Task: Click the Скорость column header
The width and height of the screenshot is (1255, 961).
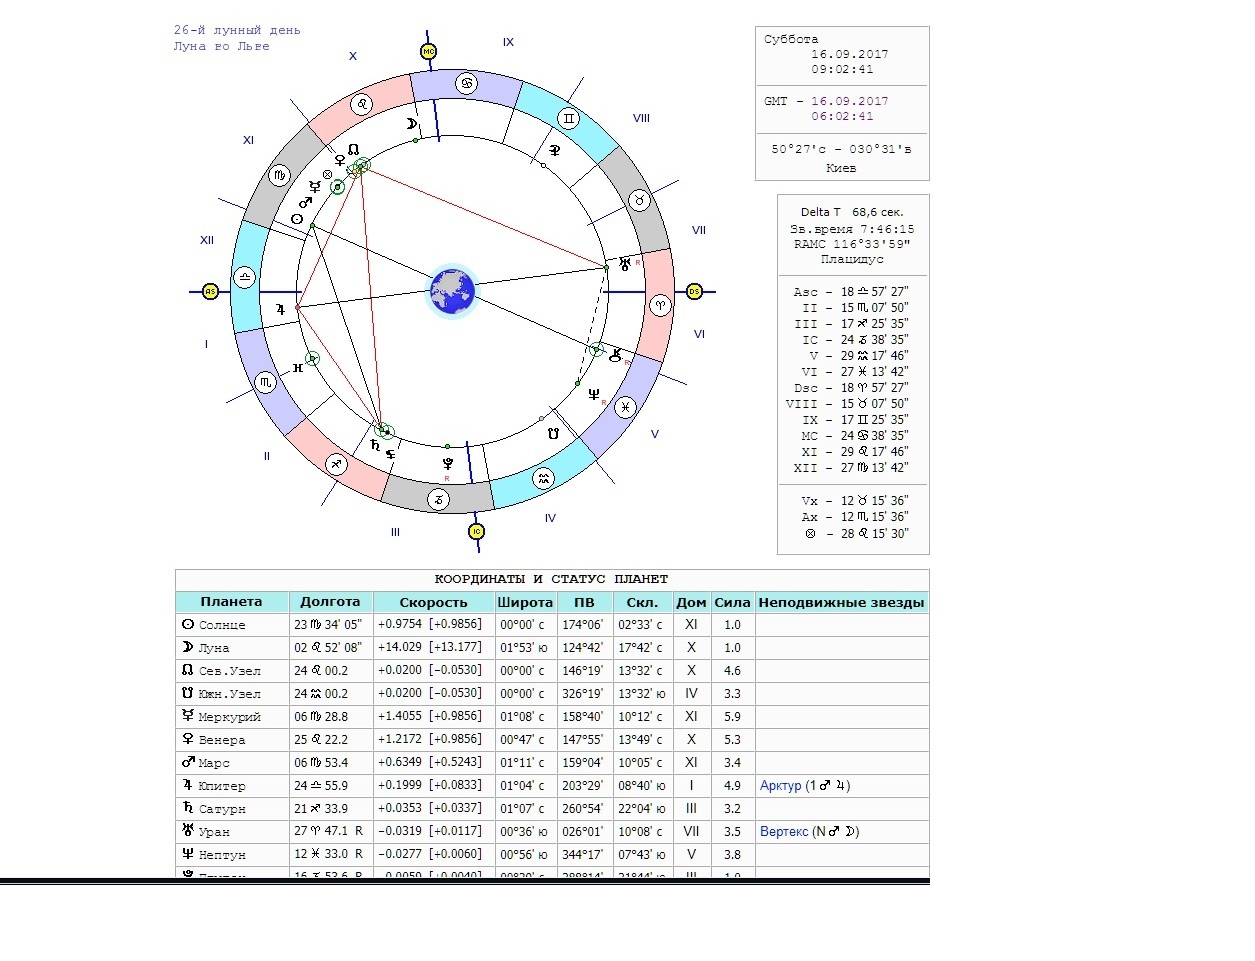Action: click(x=433, y=602)
